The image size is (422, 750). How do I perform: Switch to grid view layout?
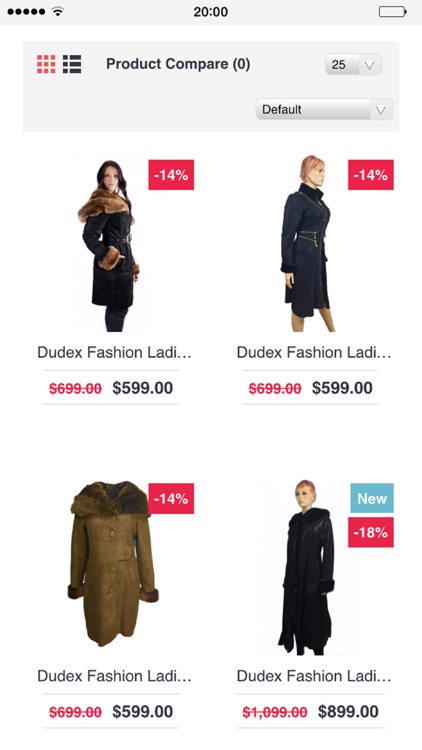(x=46, y=64)
